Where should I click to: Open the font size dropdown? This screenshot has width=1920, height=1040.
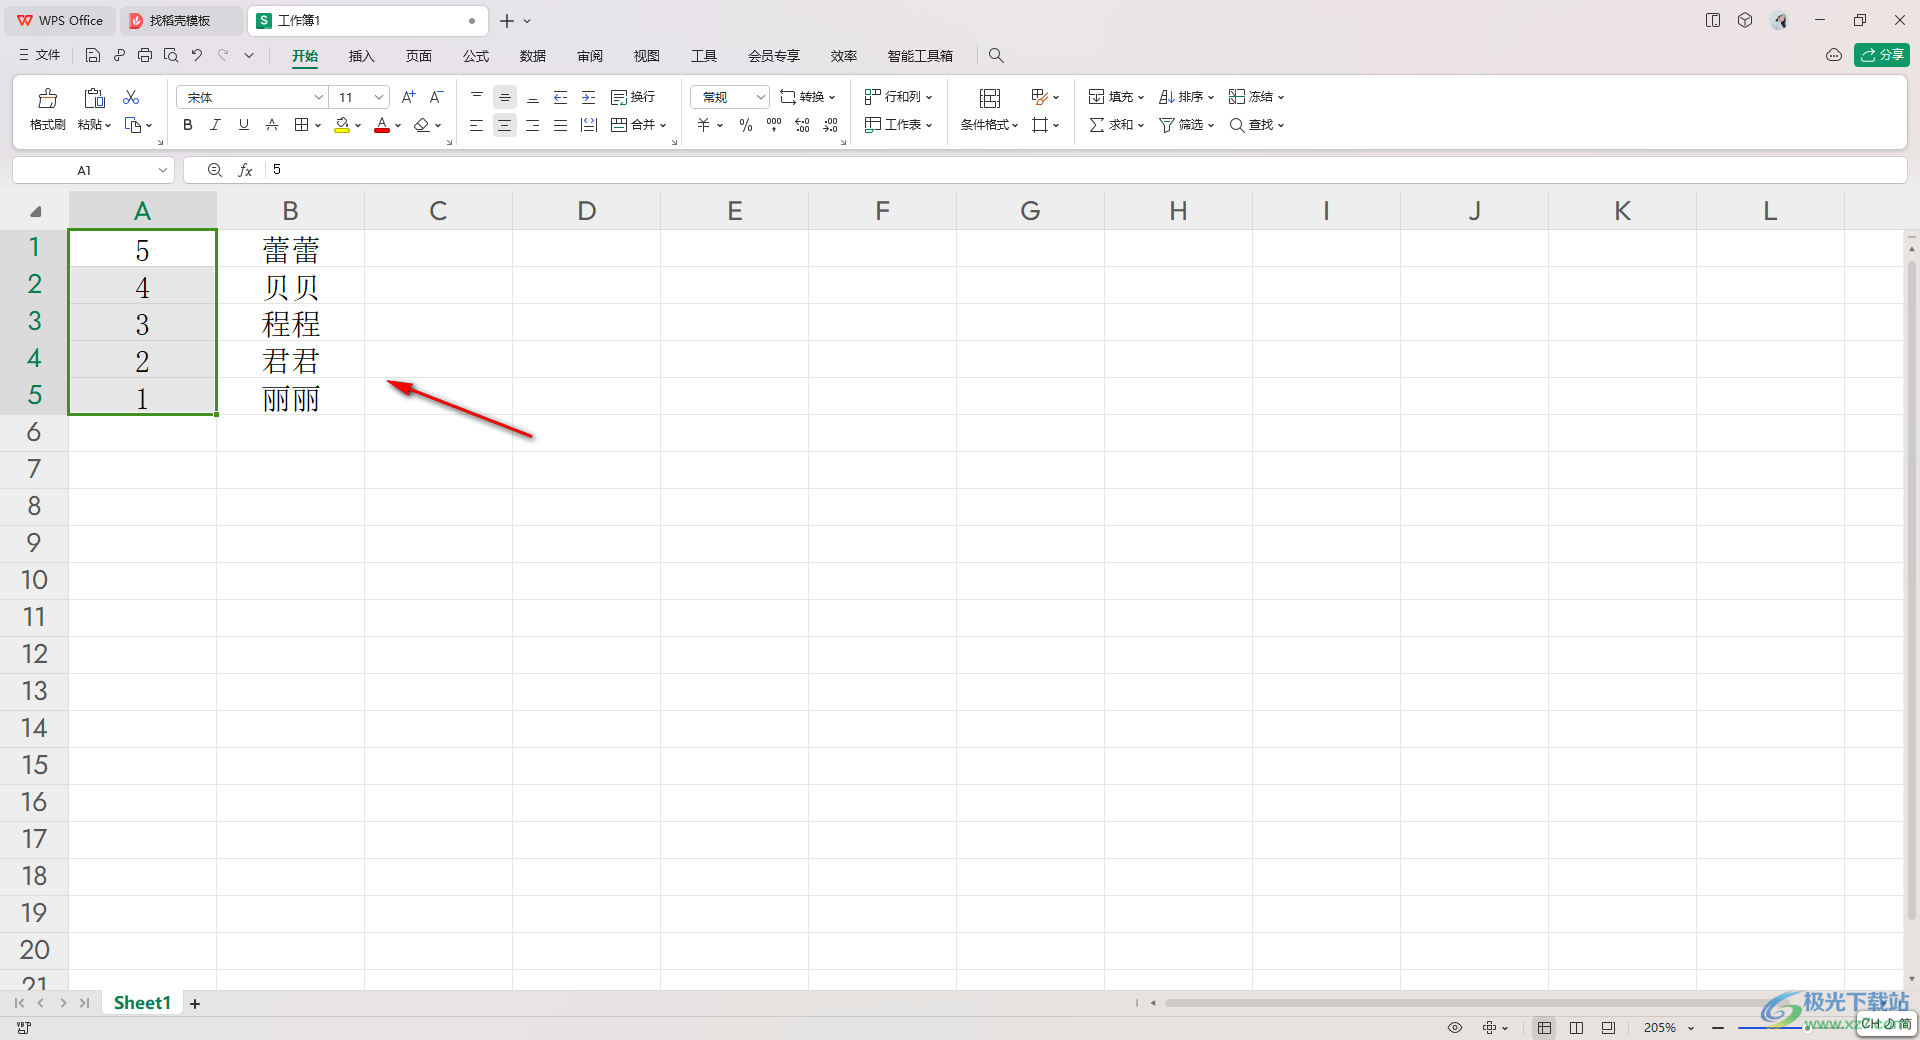click(379, 97)
